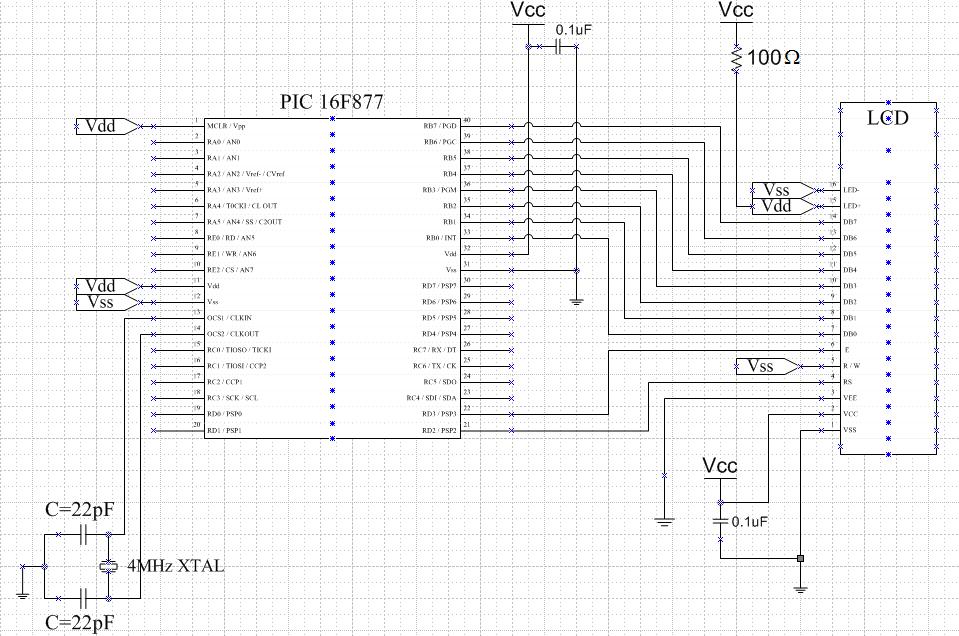Viewport: 959px width, 636px height.
Task: Select the Vss port on the R/W line
Action: [x=768, y=366]
